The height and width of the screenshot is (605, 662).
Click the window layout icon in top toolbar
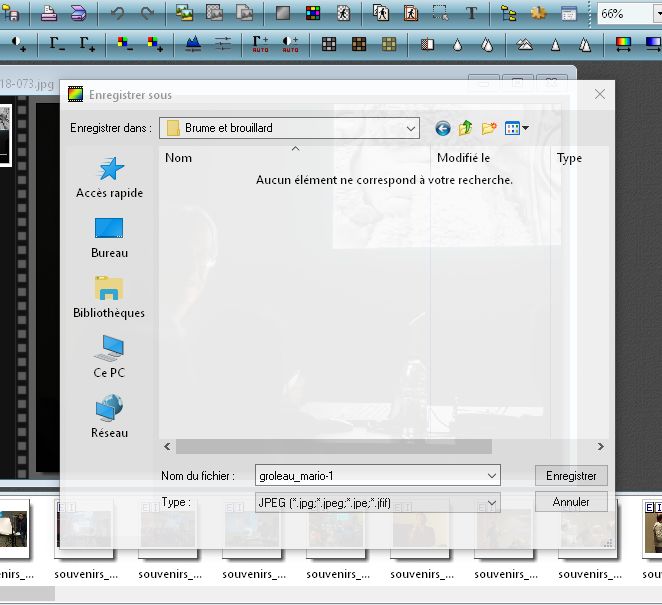point(568,14)
